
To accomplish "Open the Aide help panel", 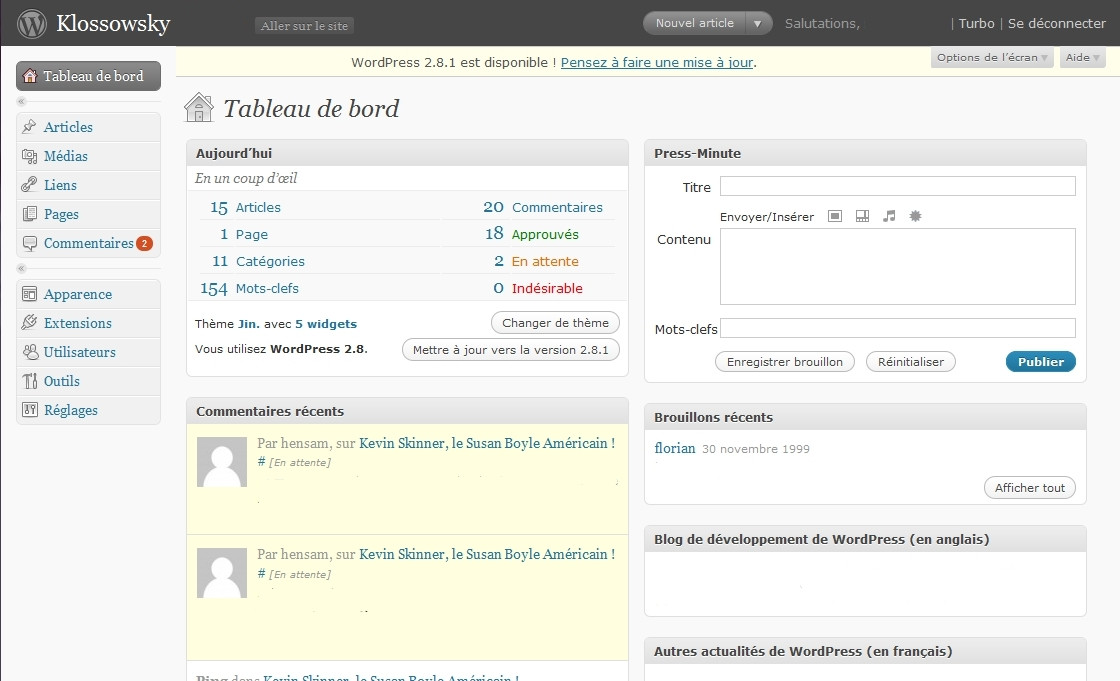I will point(1082,57).
